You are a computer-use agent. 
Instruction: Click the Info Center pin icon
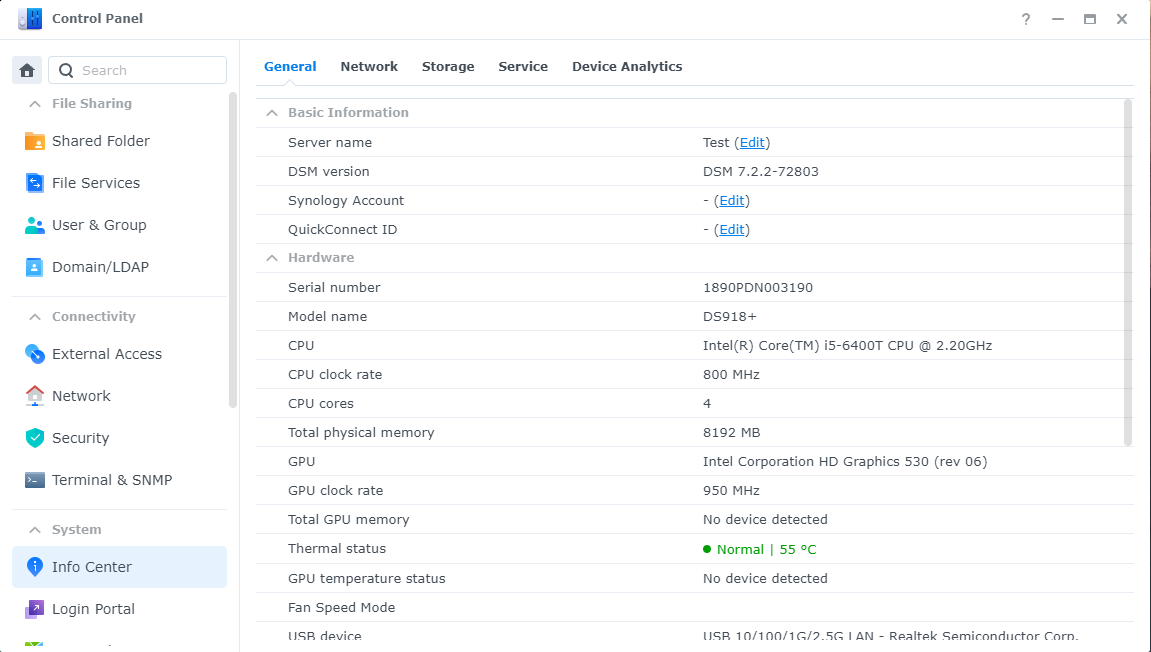[35, 567]
